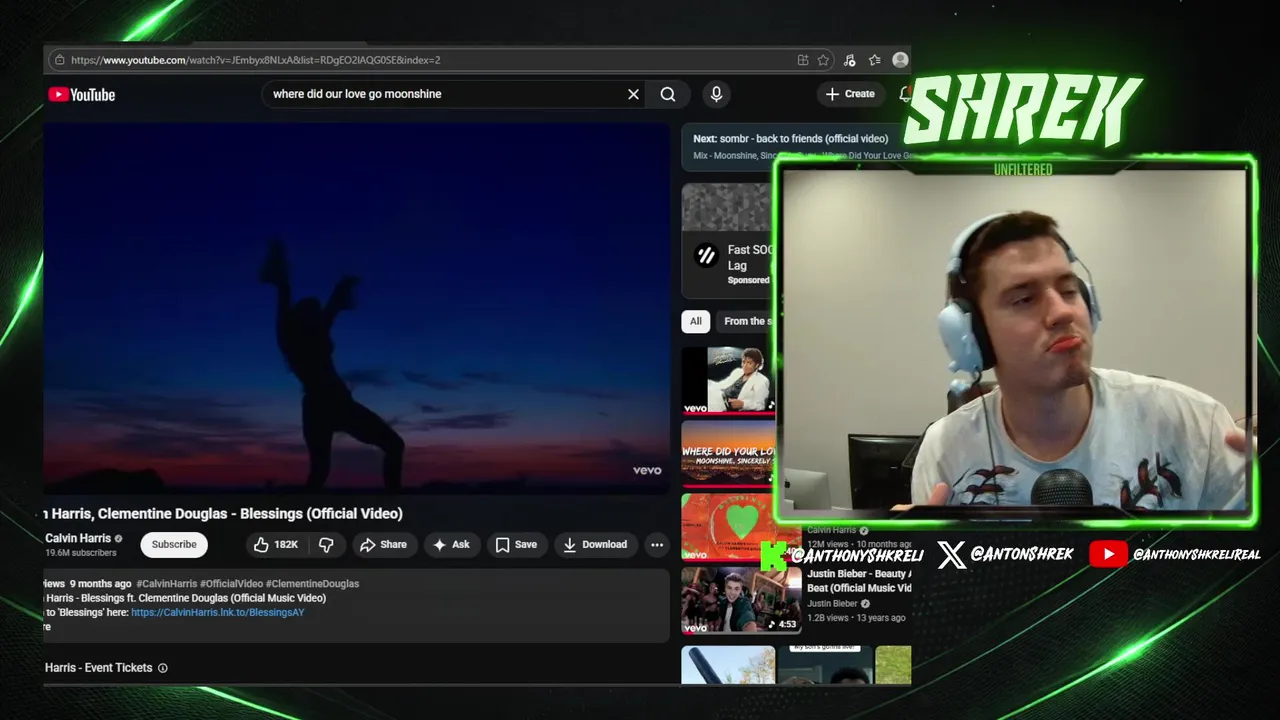Open the YouTube home logo

click(x=82, y=94)
